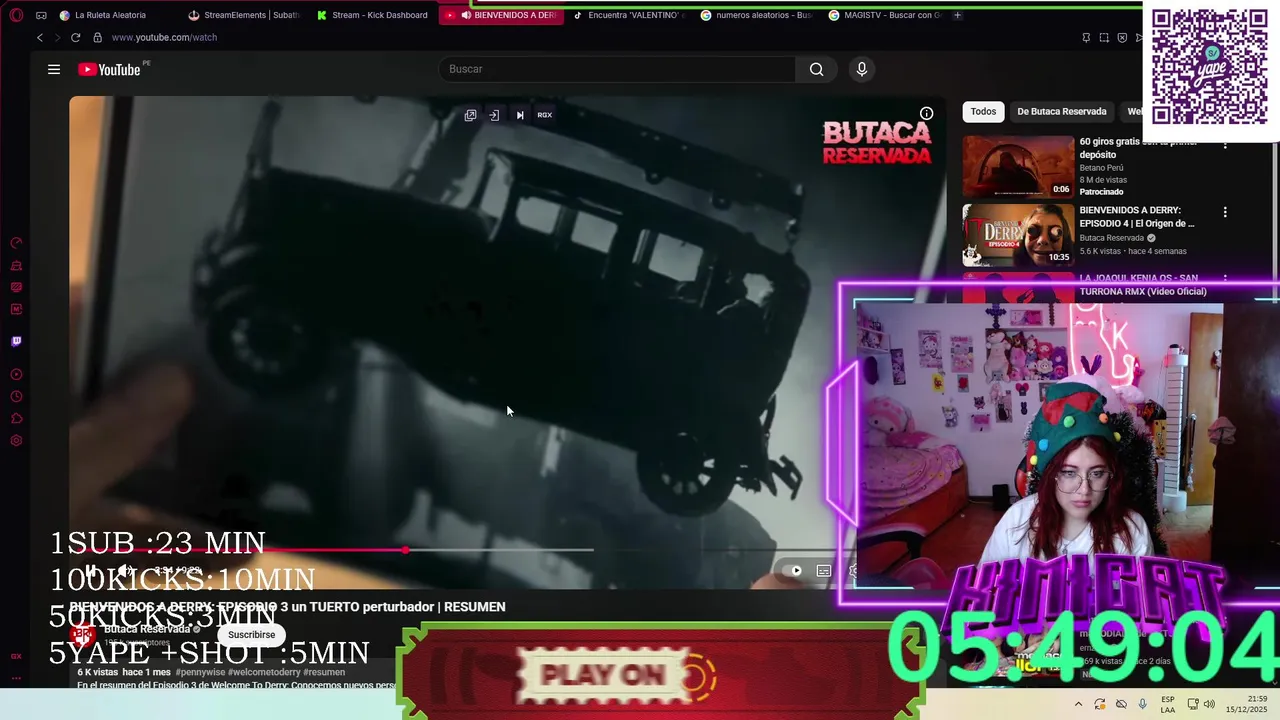This screenshot has height=720, width=1280.
Task: Open the network icon in the system tray
Action: pos(1194,704)
